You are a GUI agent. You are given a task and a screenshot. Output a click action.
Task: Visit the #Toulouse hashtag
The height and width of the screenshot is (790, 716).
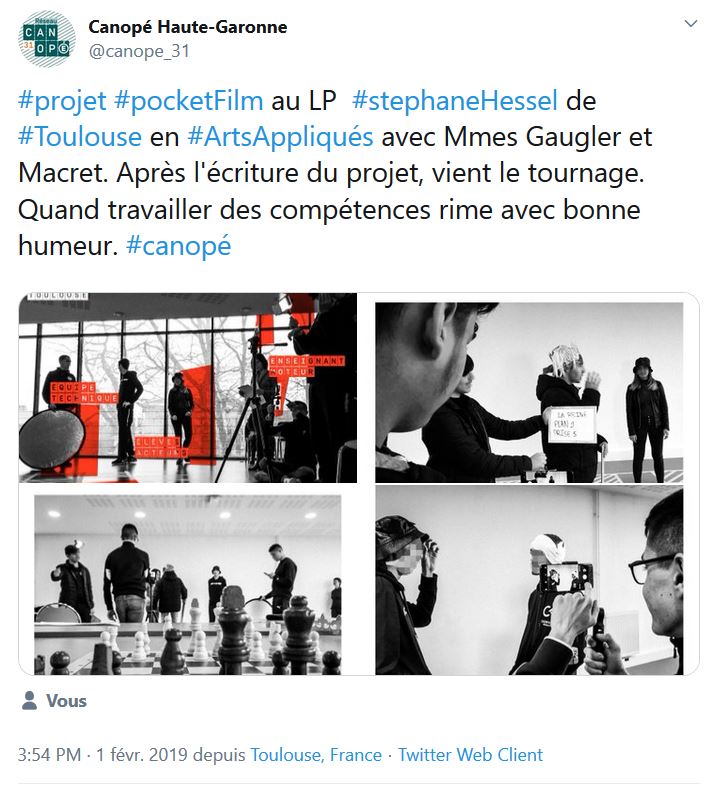80,137
